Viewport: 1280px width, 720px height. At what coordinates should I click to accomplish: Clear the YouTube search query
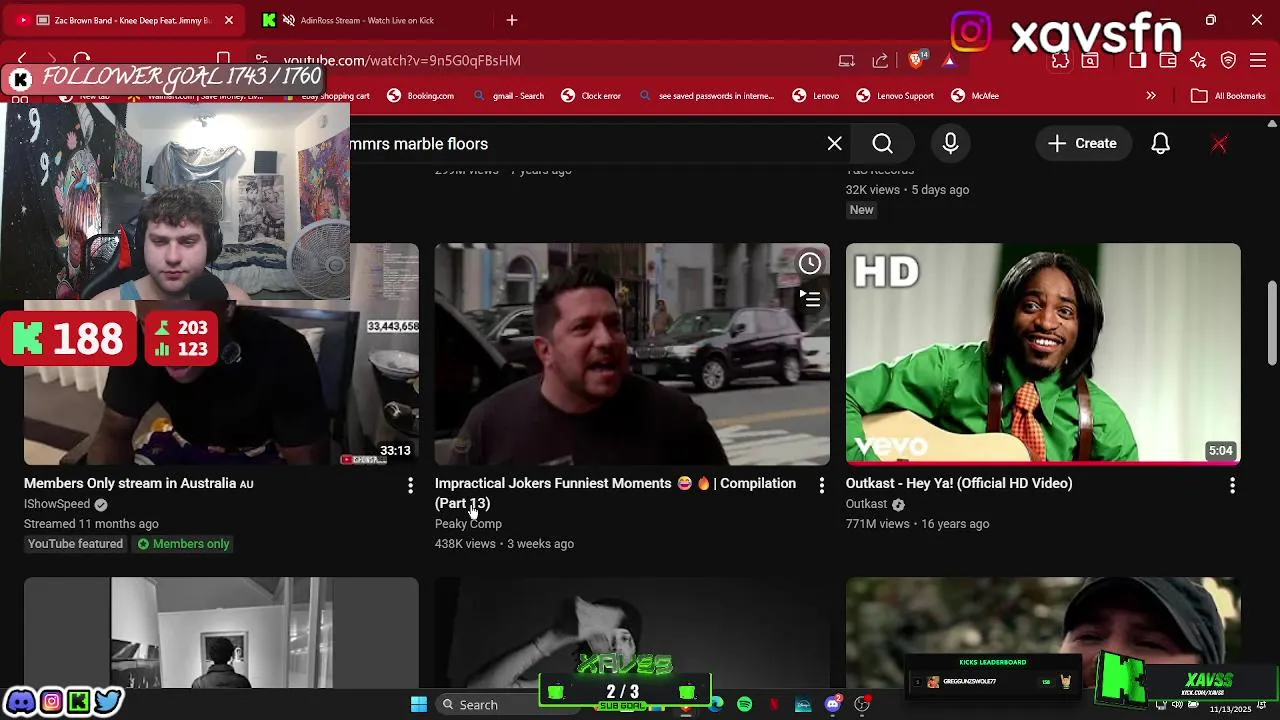835,144
